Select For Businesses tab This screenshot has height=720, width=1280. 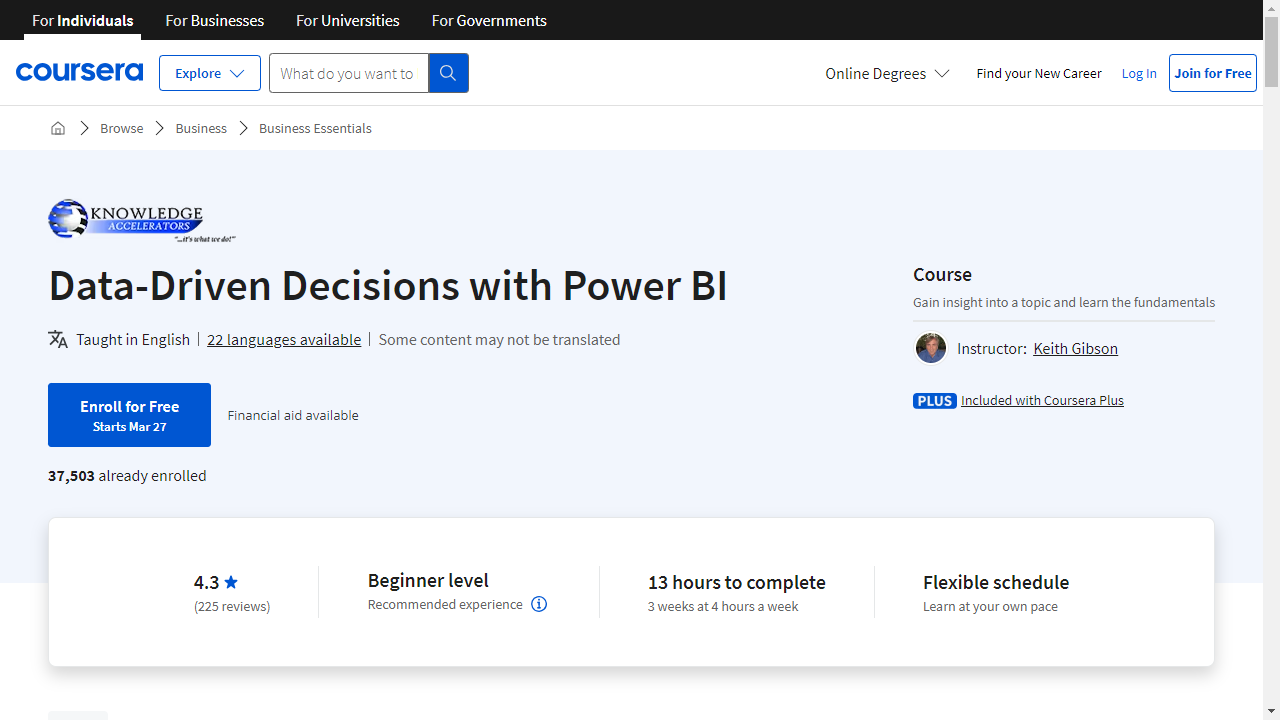coord(215,20)
